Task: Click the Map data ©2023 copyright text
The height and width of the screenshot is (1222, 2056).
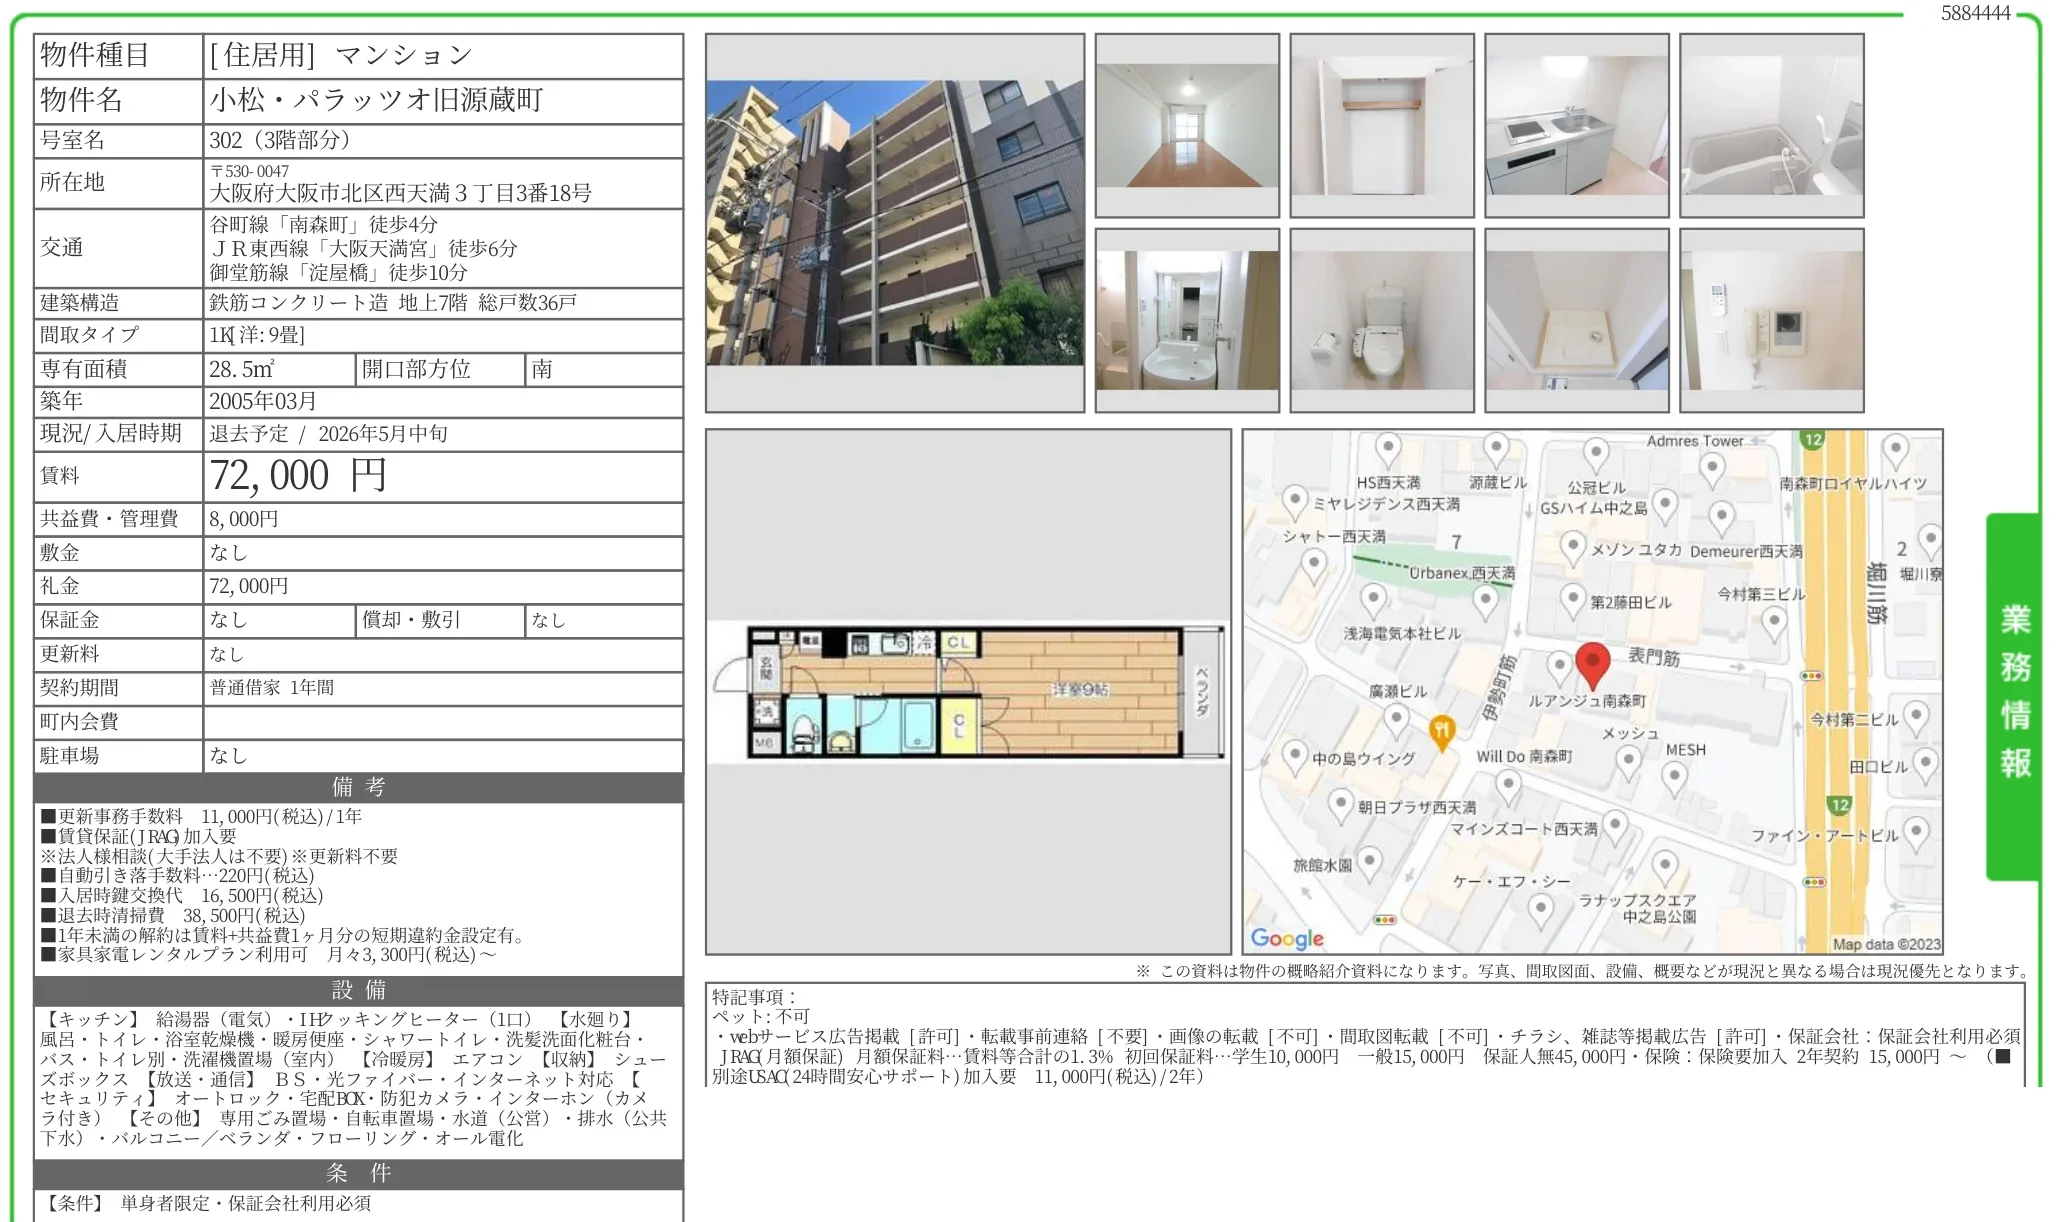Action: (x=1887, y=942)
